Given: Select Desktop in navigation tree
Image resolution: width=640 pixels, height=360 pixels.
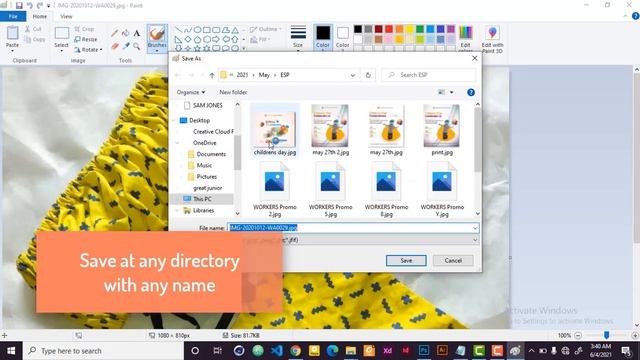Looking at the screenshot, I should tap(199, 120).
